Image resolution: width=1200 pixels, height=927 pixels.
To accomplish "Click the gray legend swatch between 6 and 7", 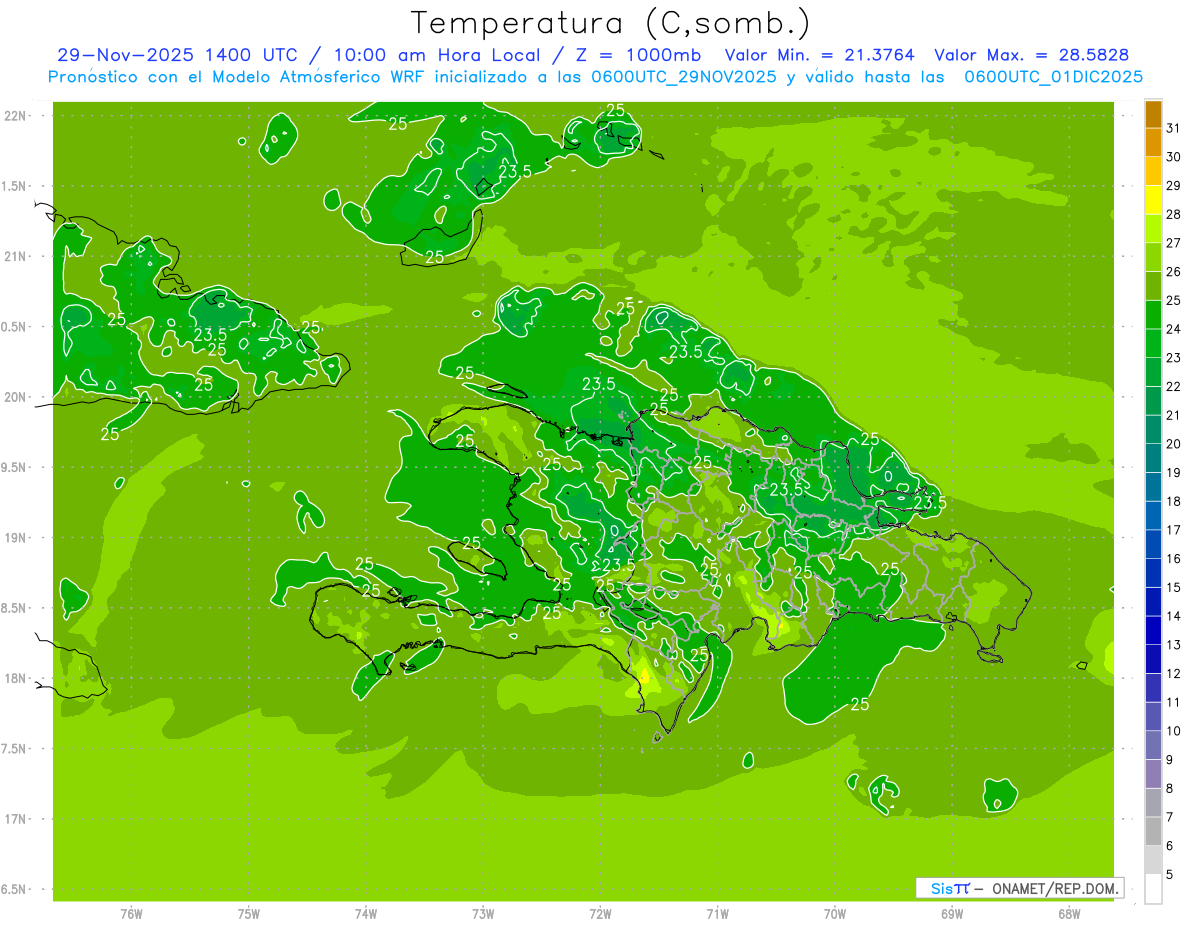I will 1153,831.
